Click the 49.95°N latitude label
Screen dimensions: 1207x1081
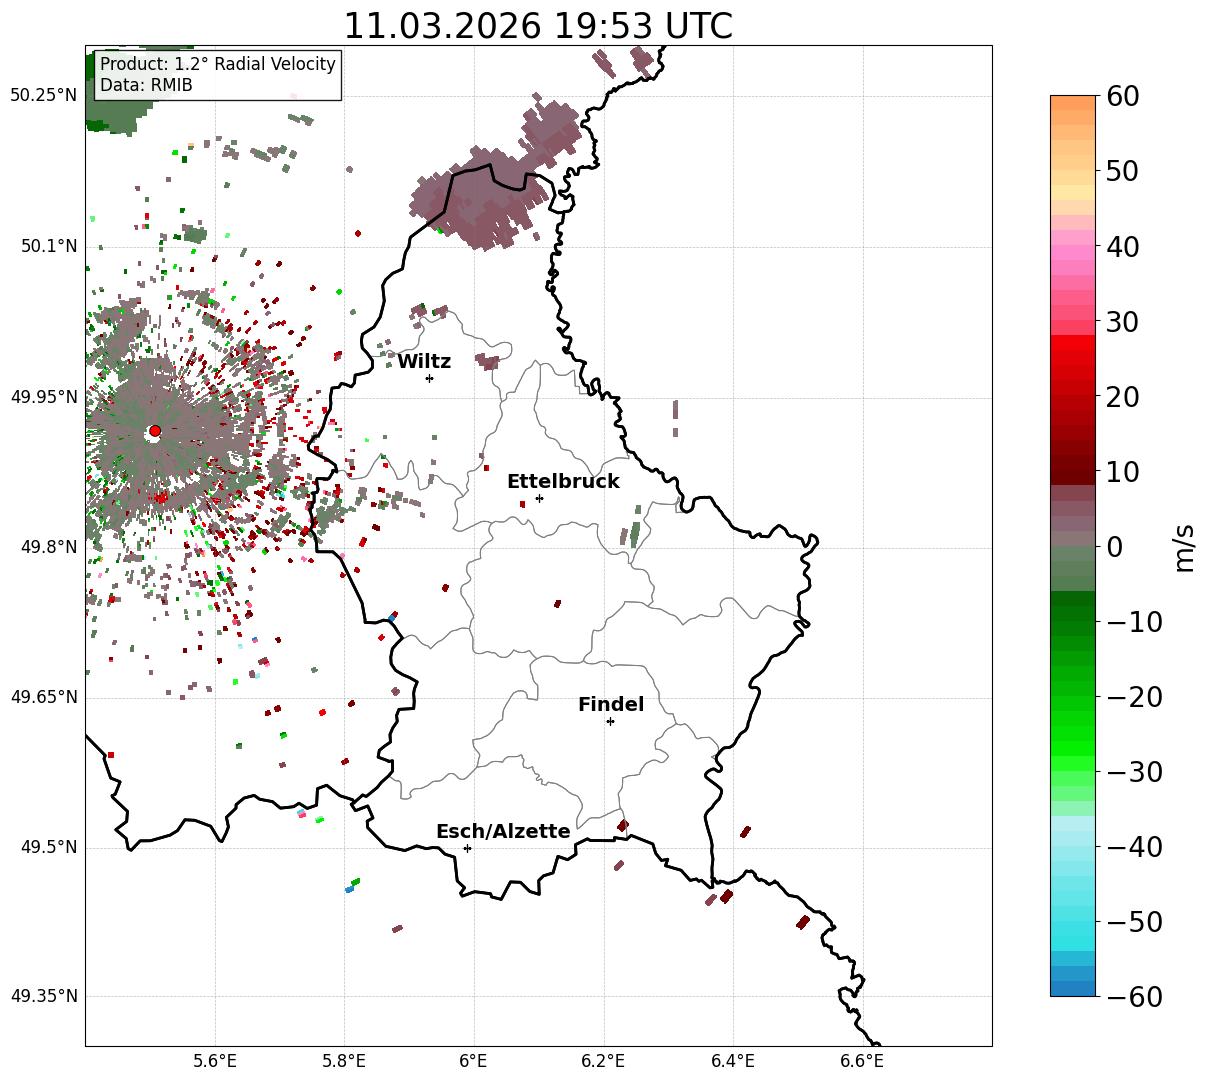(x=44, y=397)
